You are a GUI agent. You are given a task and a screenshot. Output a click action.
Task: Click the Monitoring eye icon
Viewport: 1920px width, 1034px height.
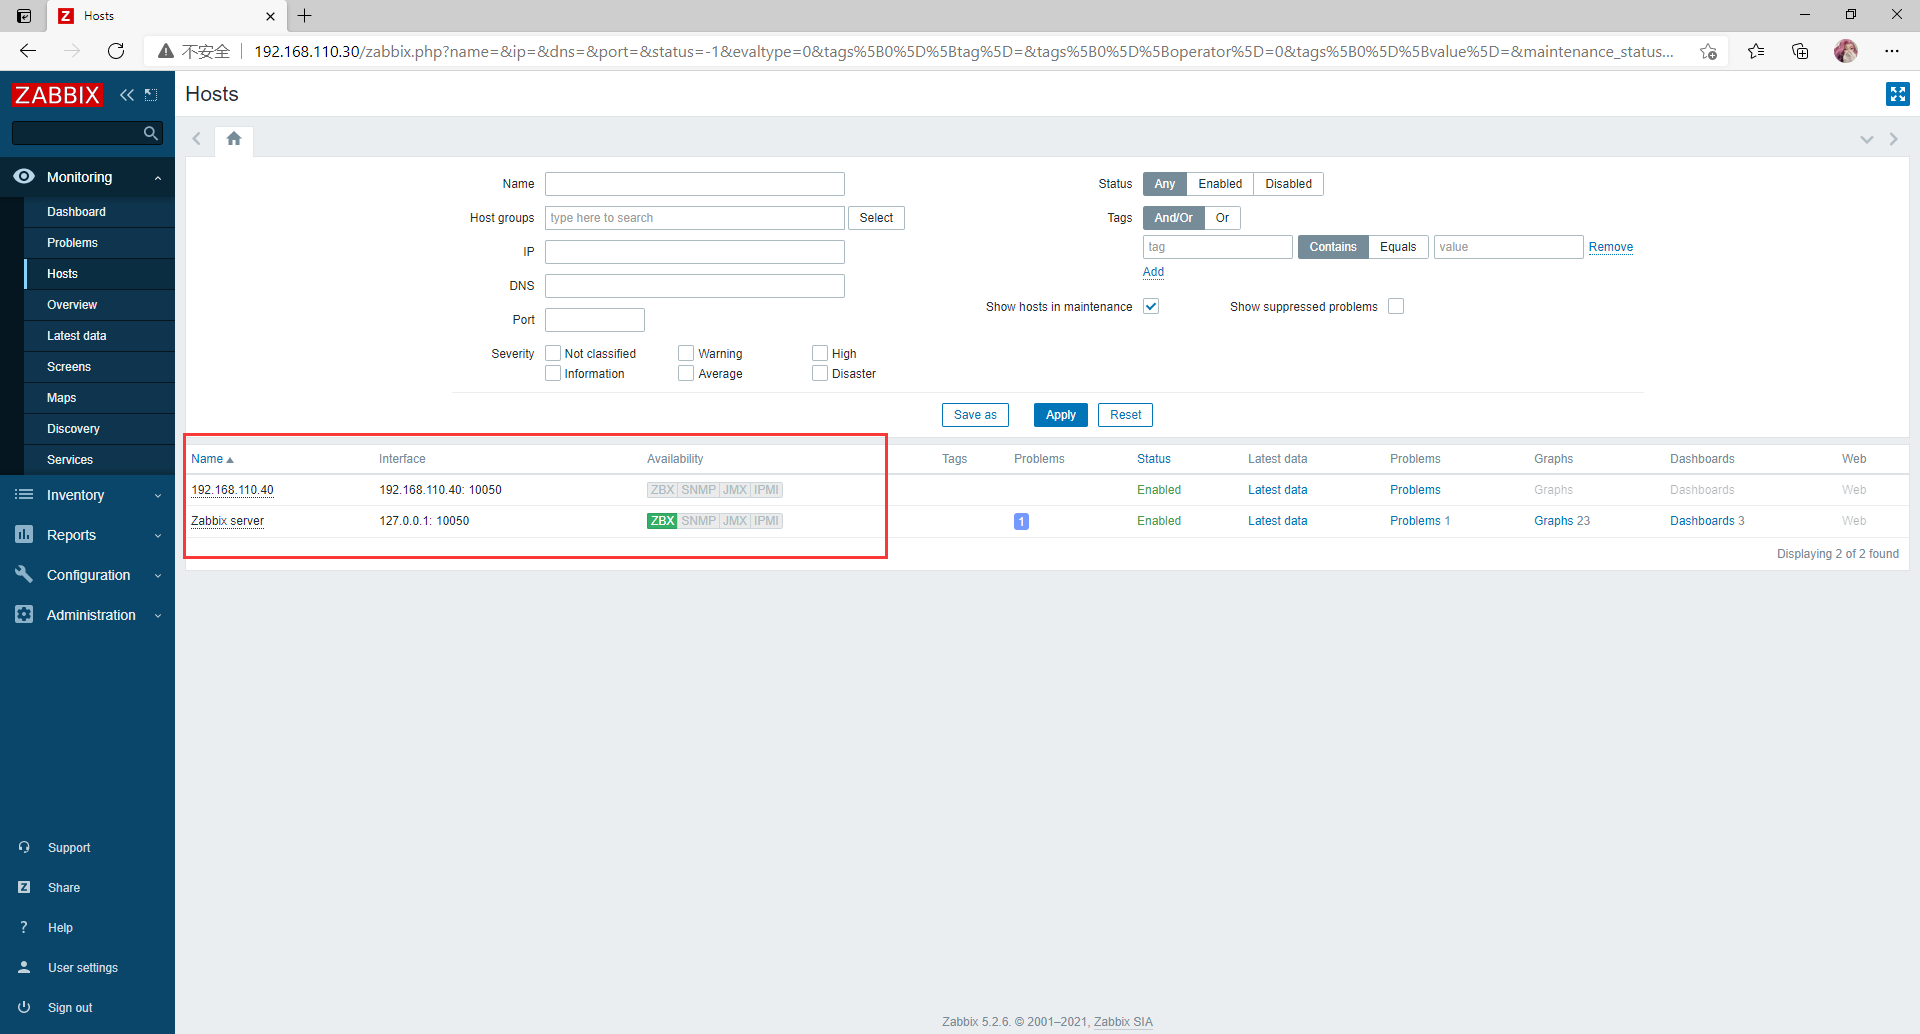[24, 176]
